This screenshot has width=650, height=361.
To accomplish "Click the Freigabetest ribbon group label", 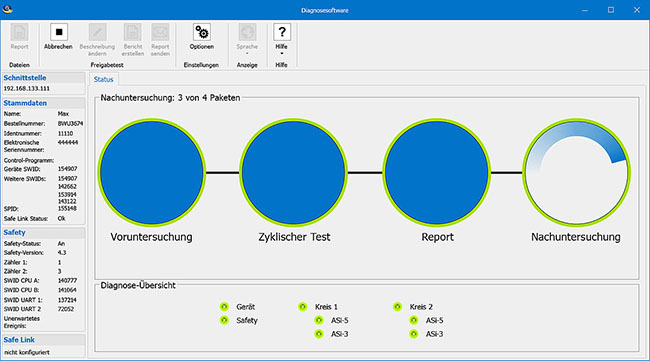I will coord(107,65).
